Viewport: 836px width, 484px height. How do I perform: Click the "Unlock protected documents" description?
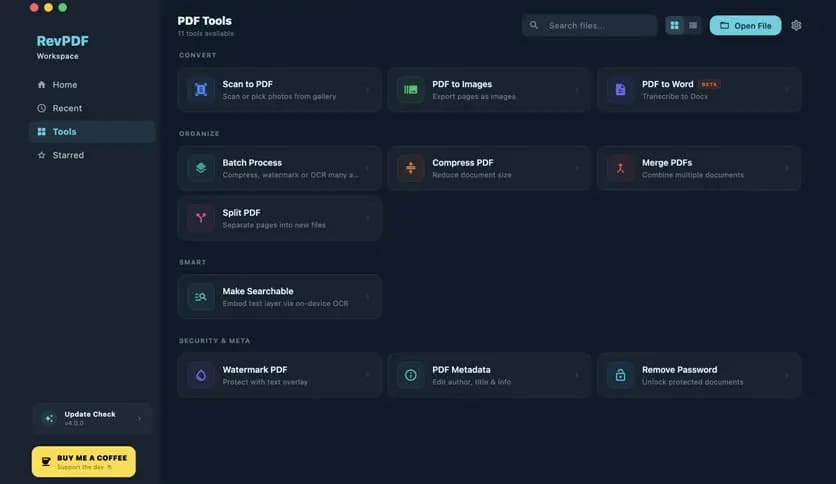[x=693, y=382]
